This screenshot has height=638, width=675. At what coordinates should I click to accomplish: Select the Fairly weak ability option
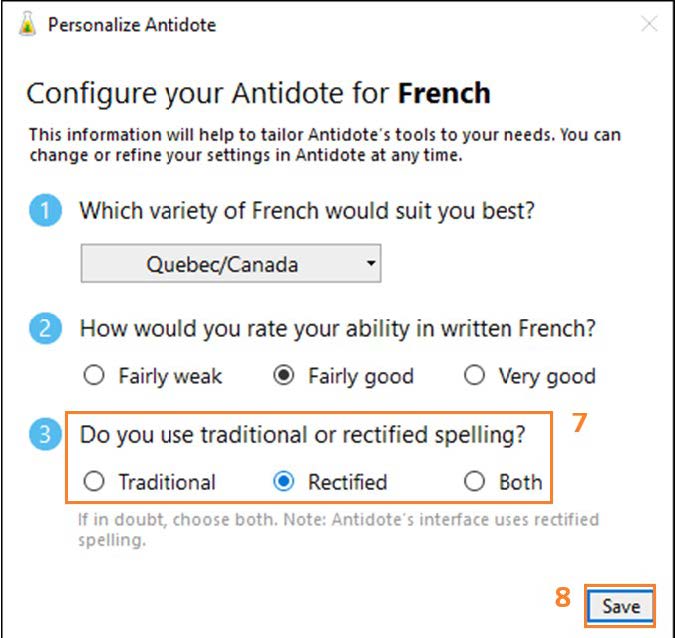(x=94, y=376)
